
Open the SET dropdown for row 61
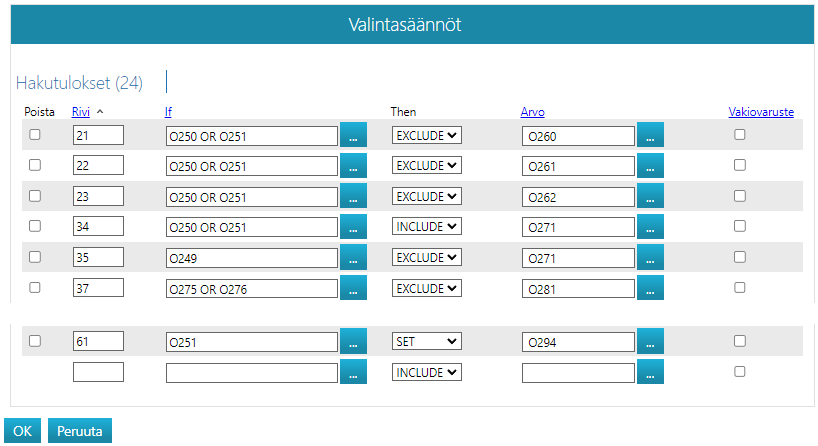pyautogui.click(x=426, y=342)
